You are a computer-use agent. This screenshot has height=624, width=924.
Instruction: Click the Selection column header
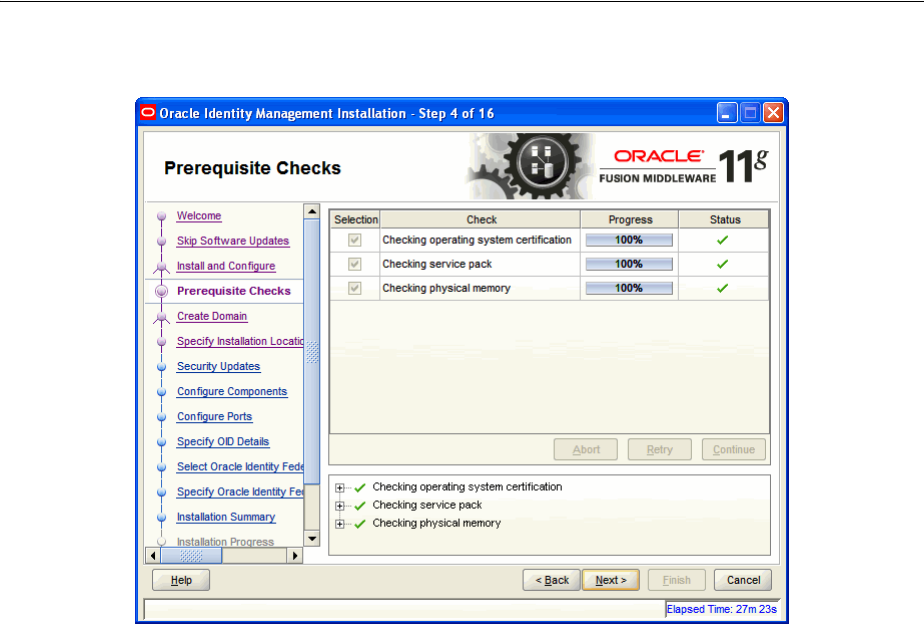[x=355, y=219]
